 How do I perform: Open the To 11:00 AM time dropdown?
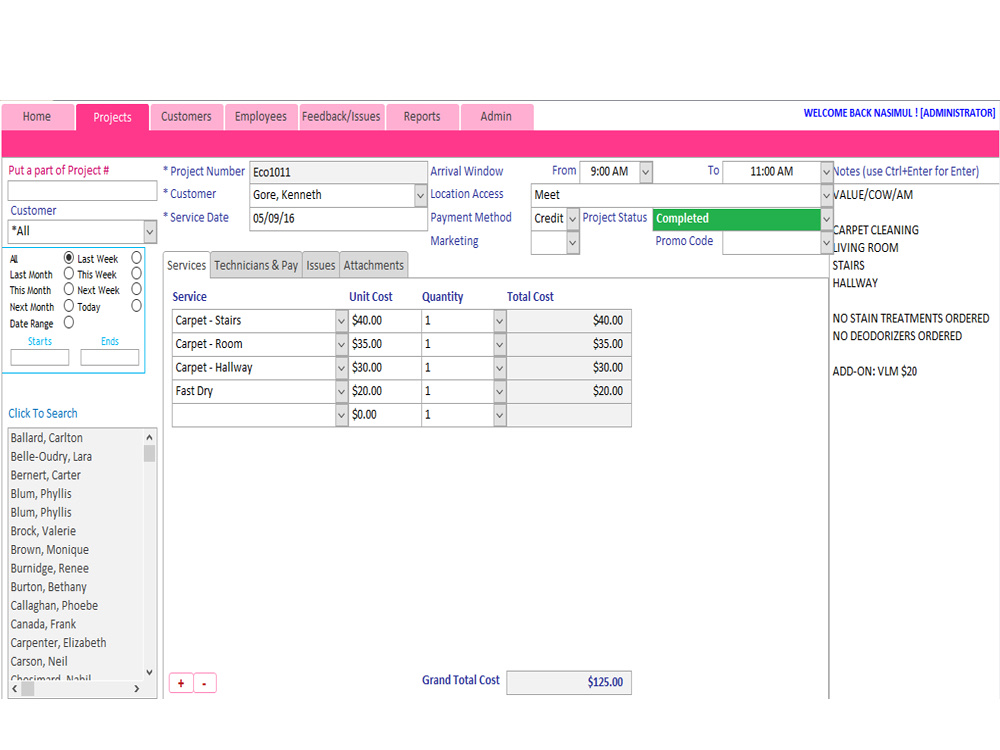point(827,172)
